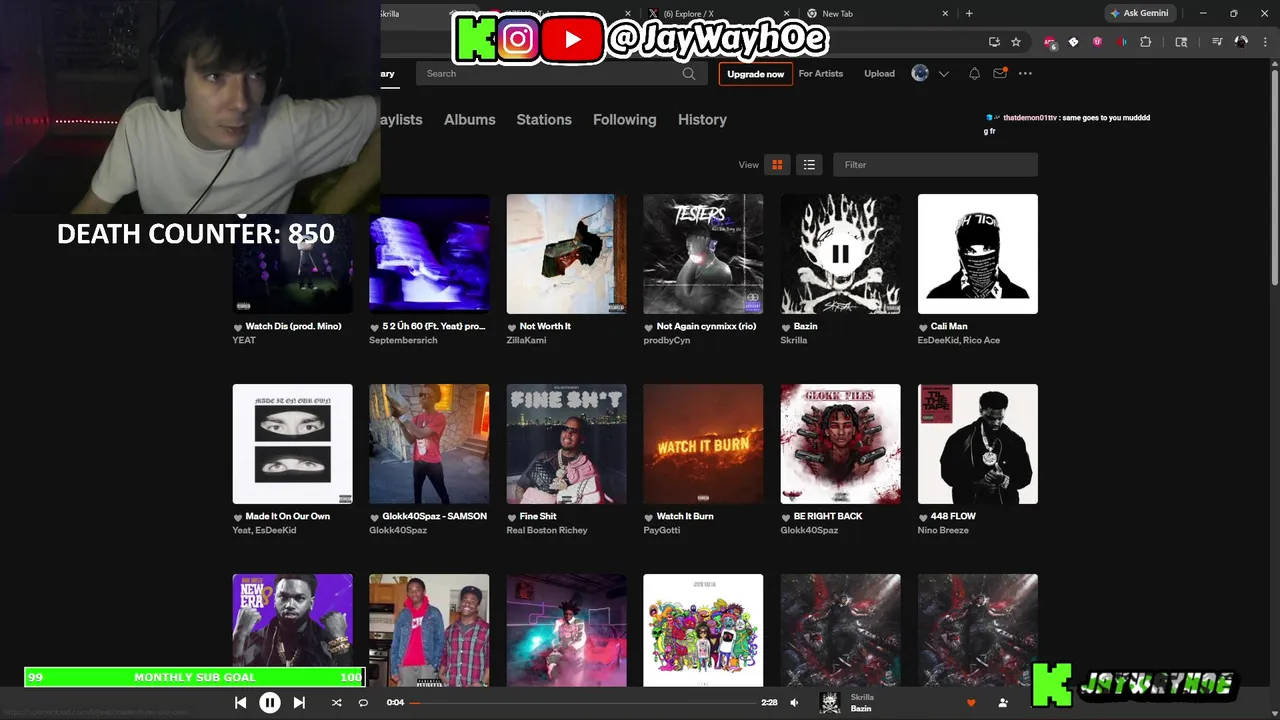Open the three-dot more menu in the header
The width and height of the screenshot is (1280, 720).
click(1025, 74)
